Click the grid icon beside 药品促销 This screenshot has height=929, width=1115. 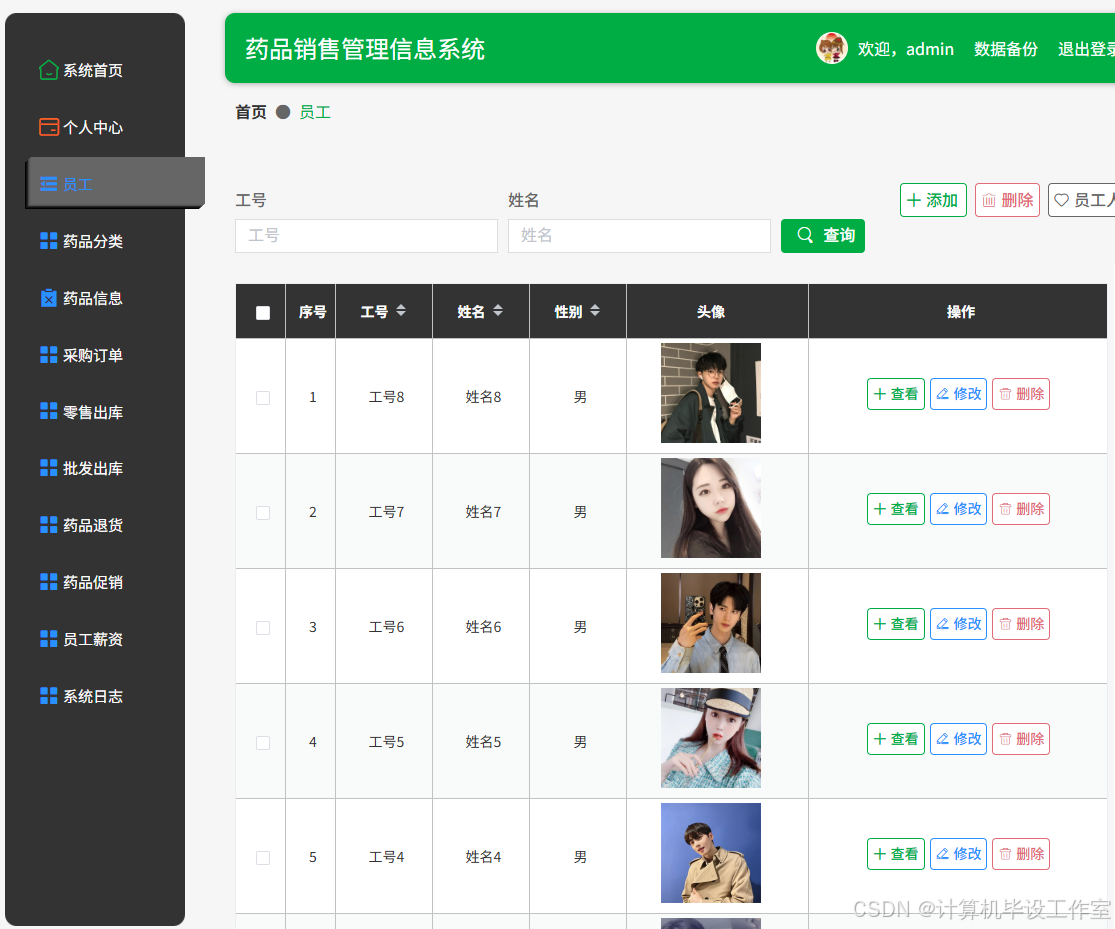48,582
